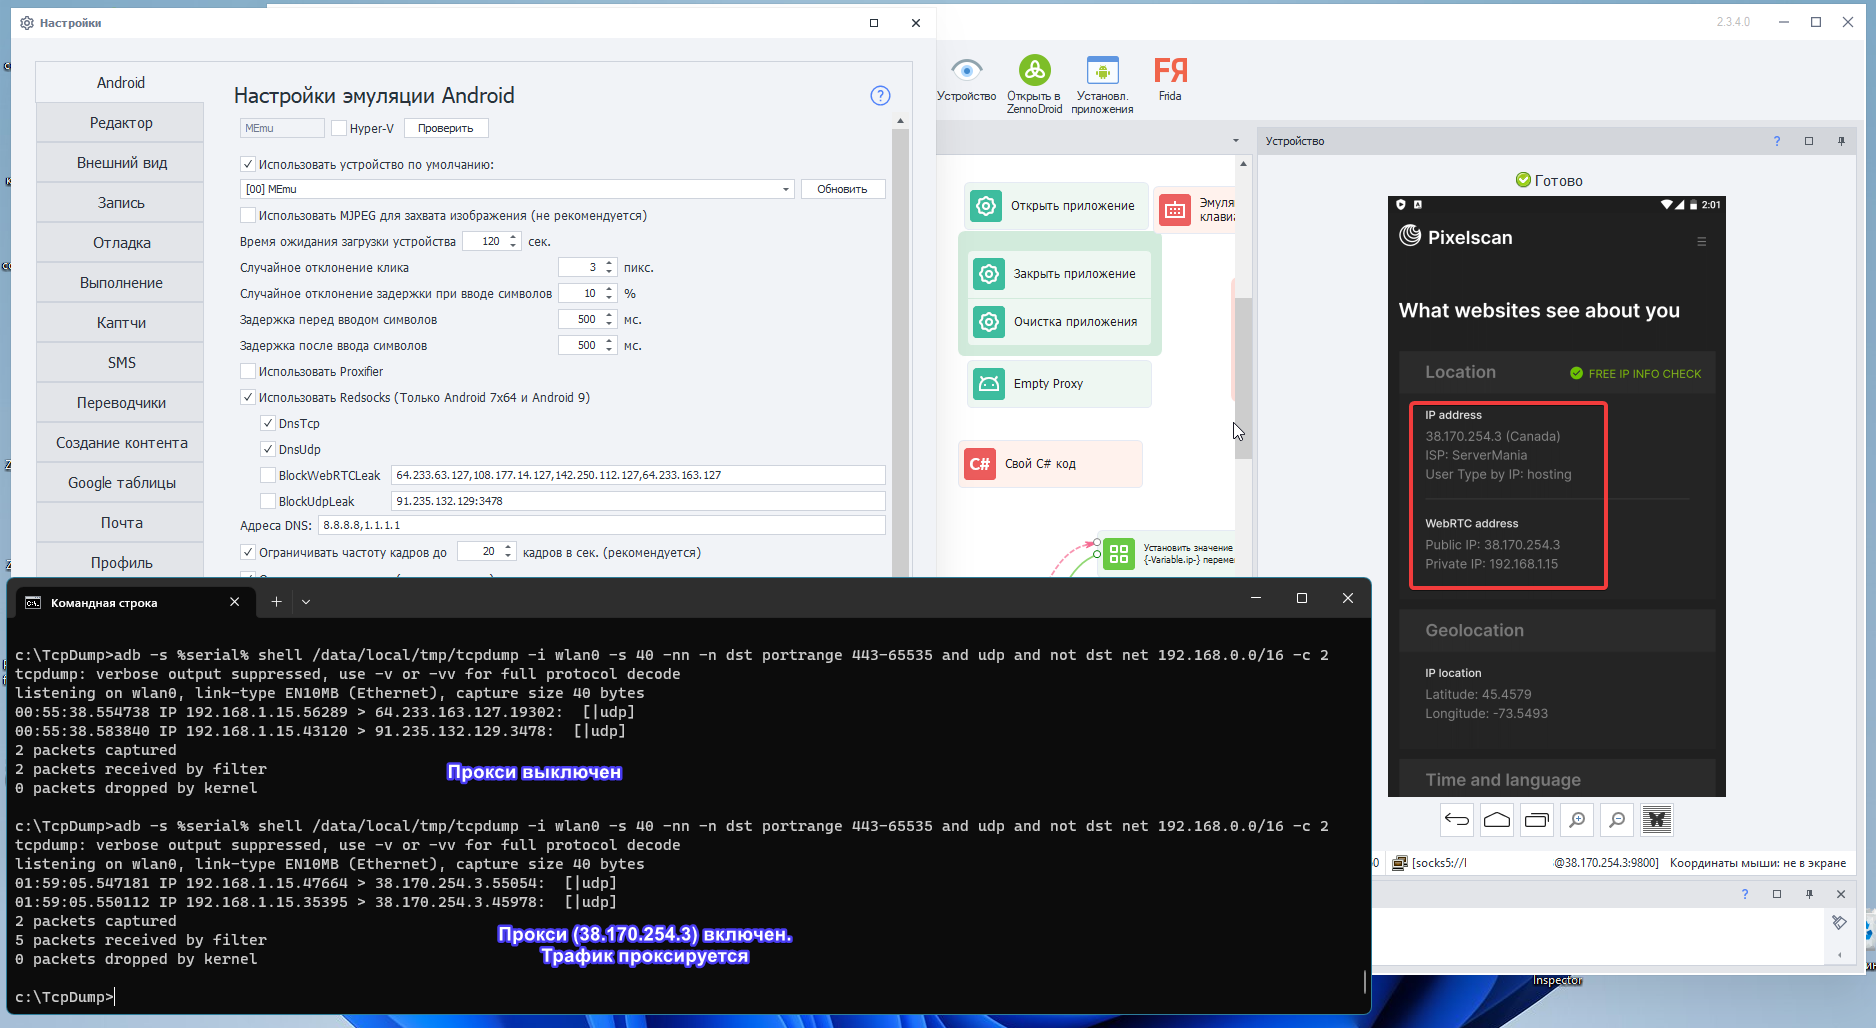Open the Капчи settings tab

pos(120,323)
